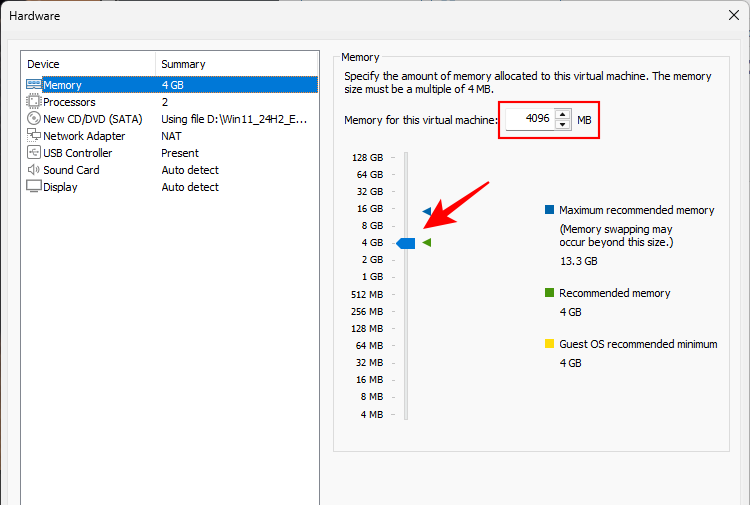The image size is (750, 505).
Task: Select the New CD/DVD (SATA) disc icon
Action: point(34,119)
